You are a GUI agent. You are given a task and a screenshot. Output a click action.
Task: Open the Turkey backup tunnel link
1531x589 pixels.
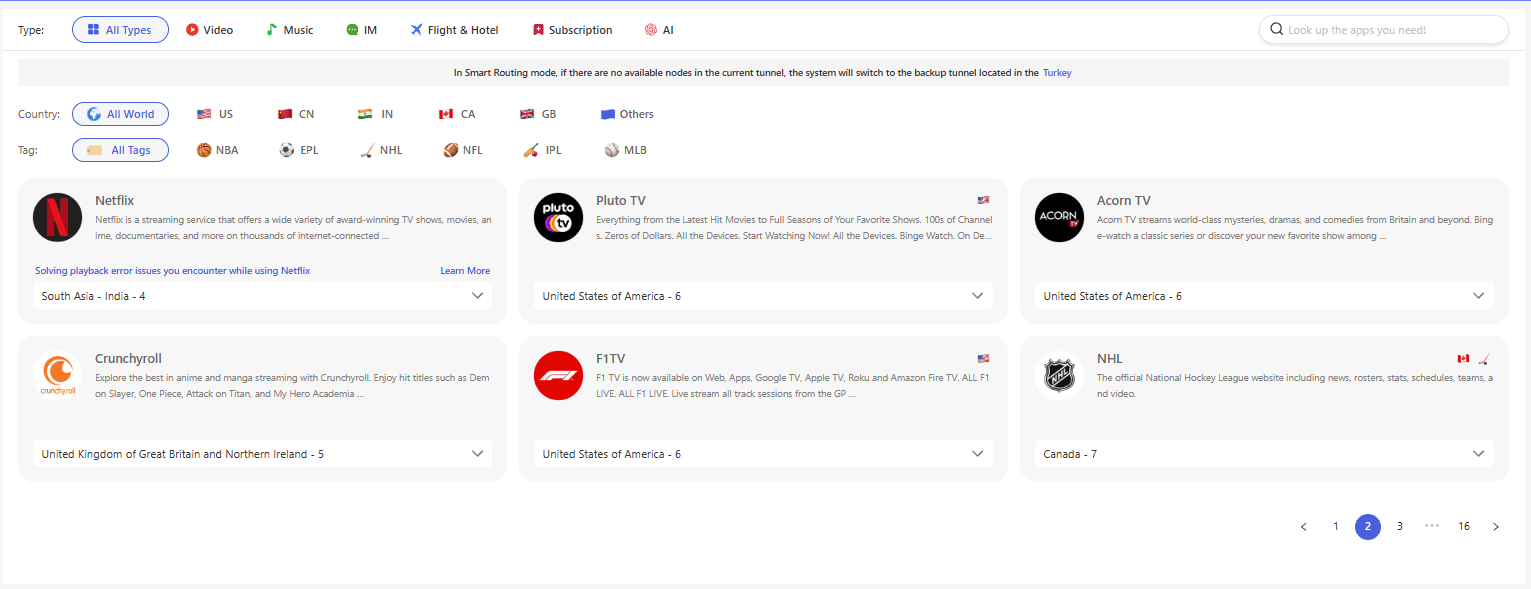click(1057, 73)
